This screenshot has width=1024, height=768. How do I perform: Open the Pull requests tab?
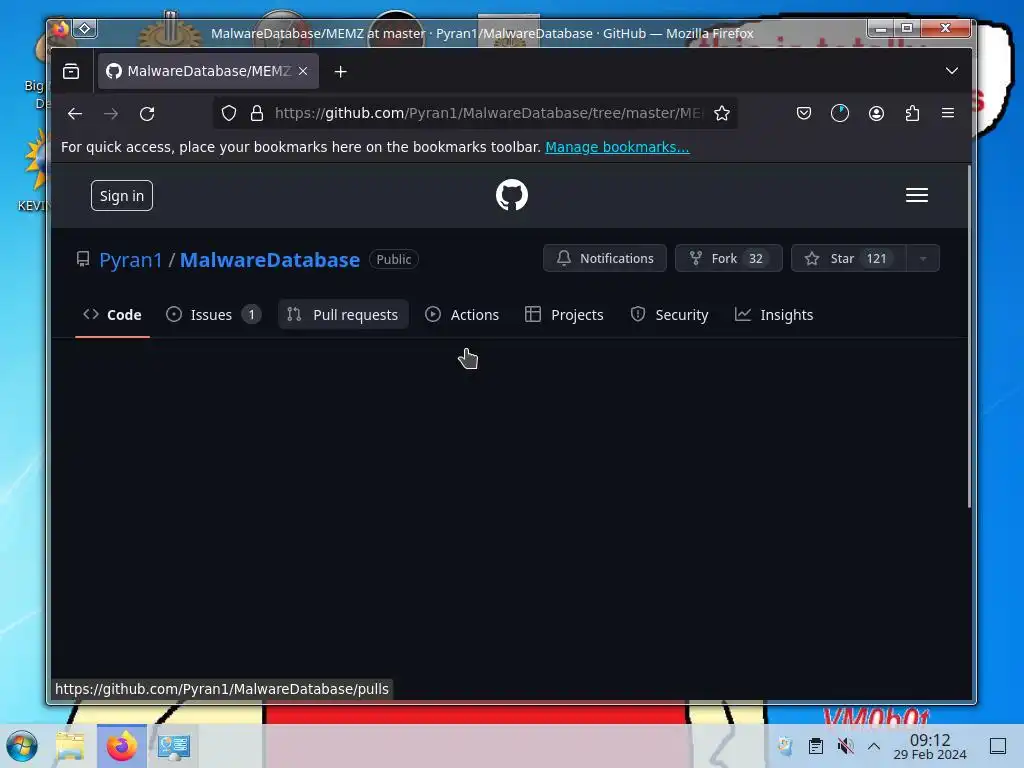point(343,315)
